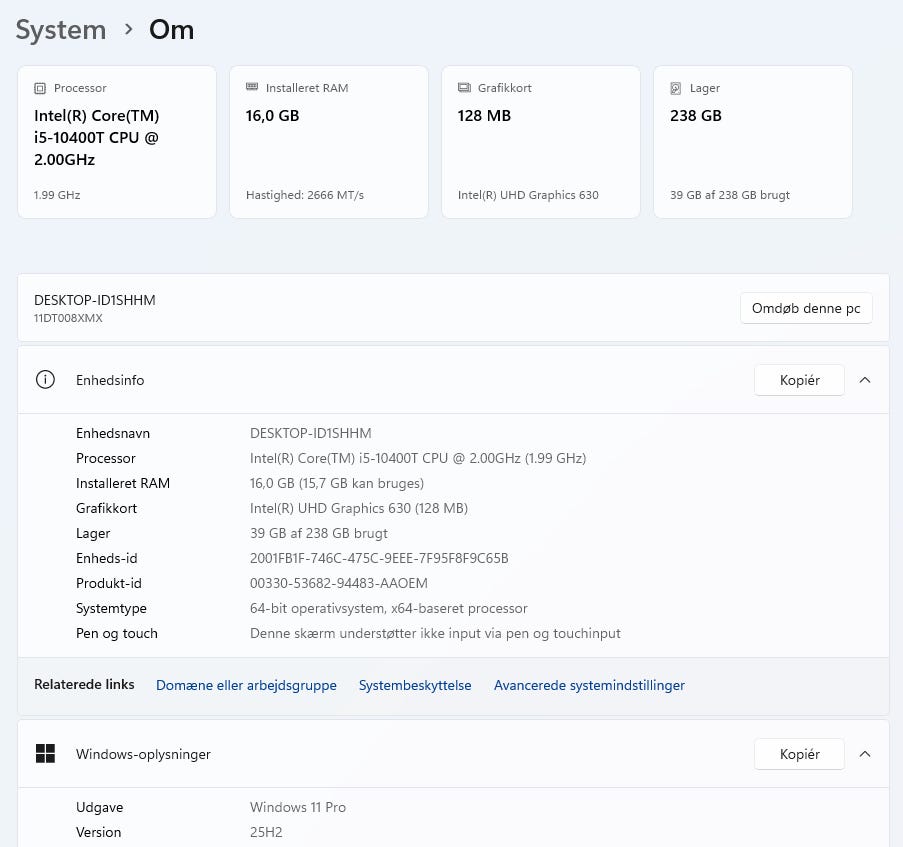Click the Systemtype row label
The width and height of the screenshot is (903, 847).
click(111, 608)
